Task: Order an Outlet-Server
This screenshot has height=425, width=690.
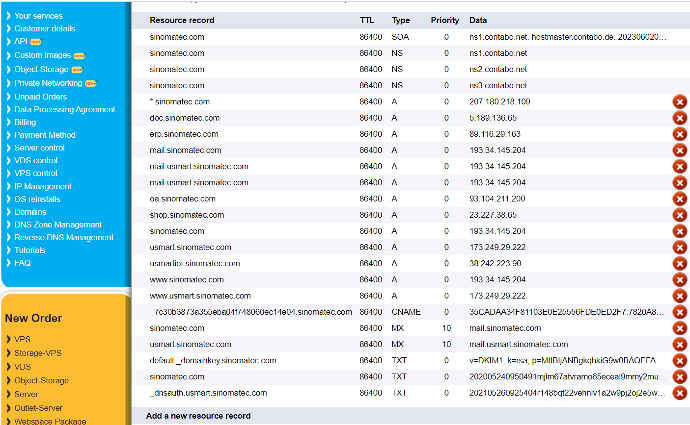Action: 38,408
